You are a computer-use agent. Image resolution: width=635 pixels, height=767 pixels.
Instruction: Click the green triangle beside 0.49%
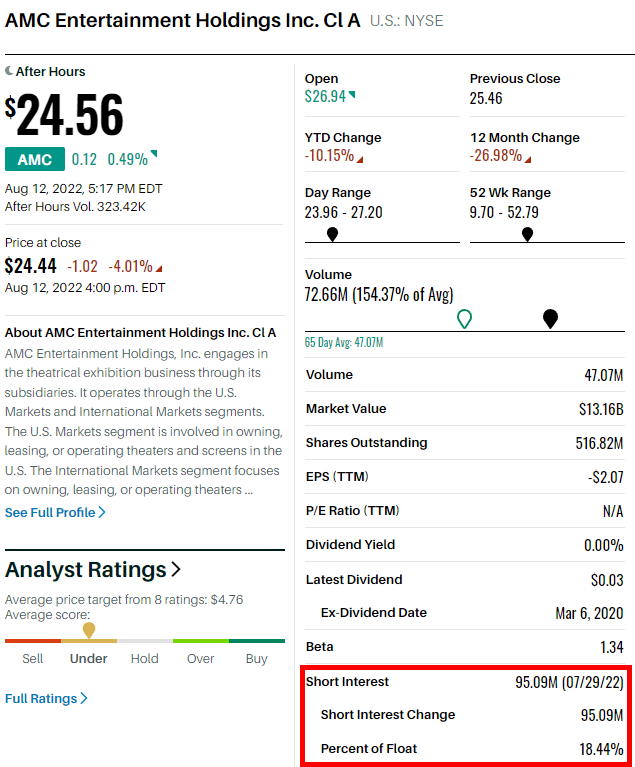click(153, 155)
